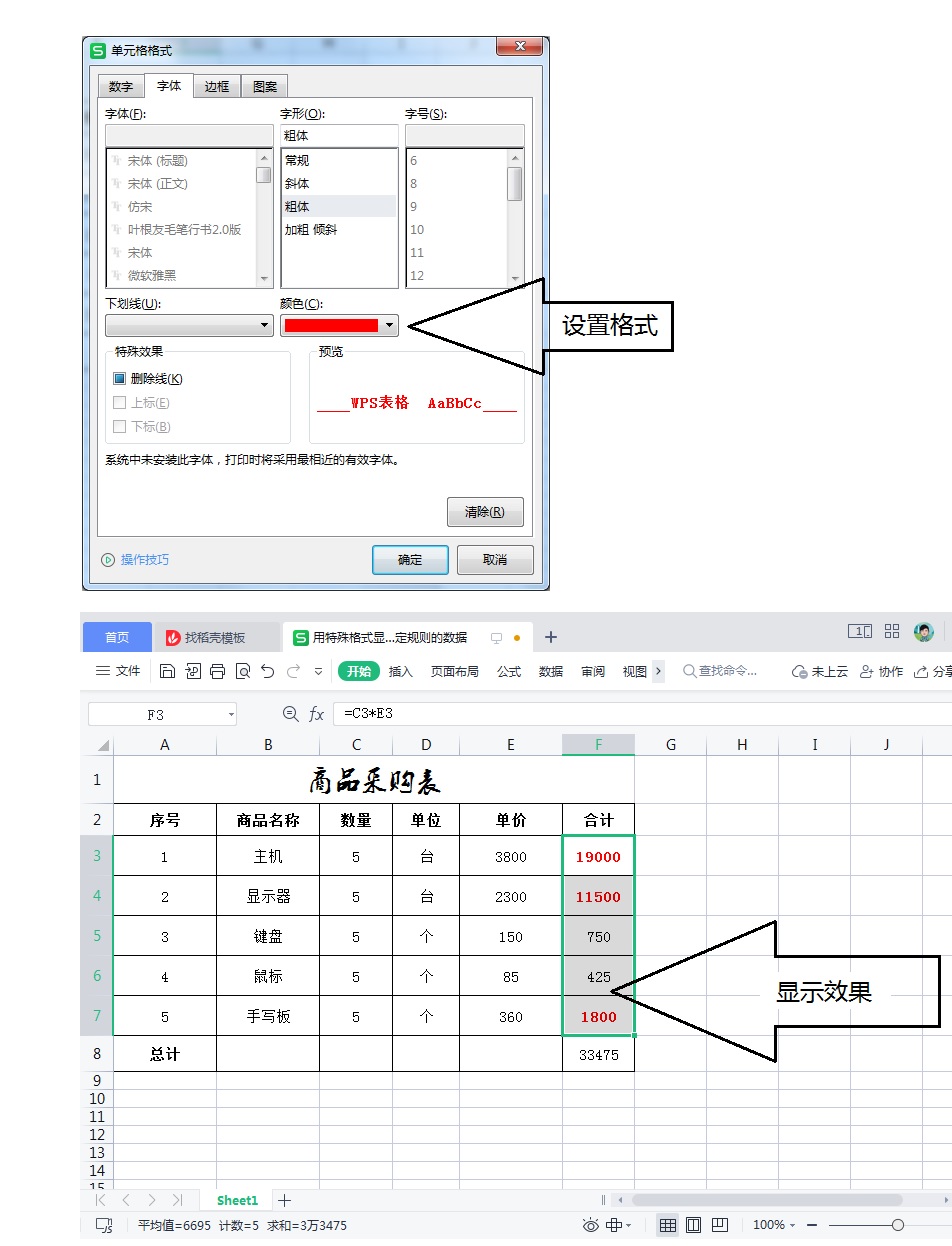Switch to the 数字 tab in format dialog
Image resolution: width=952 pixels, height=1246 pixels.
pyautogui.click(x=121, y=86)
